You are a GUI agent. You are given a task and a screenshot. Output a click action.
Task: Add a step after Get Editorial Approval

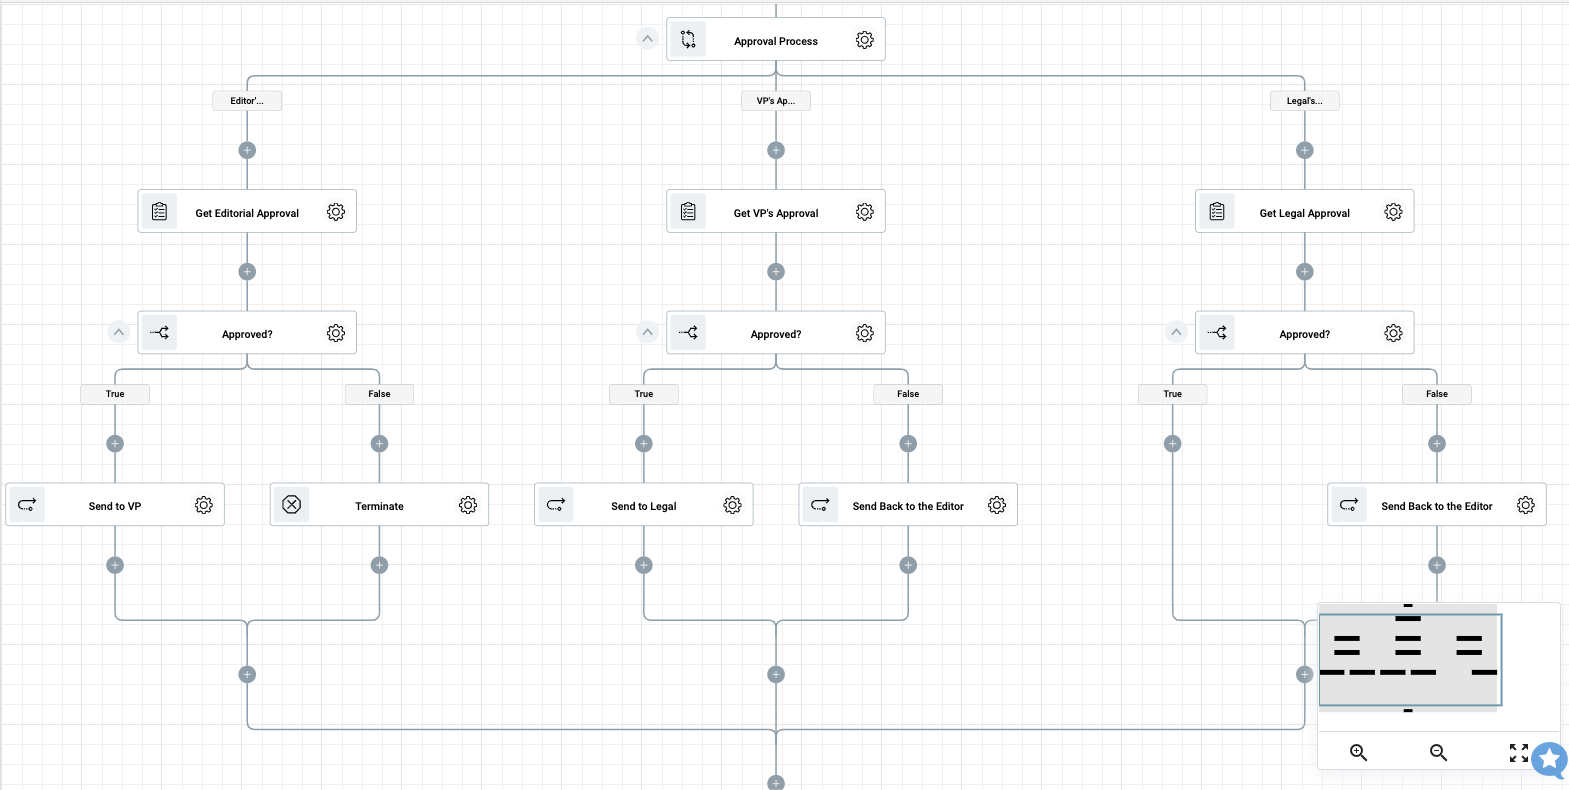[x=247, y=272]
